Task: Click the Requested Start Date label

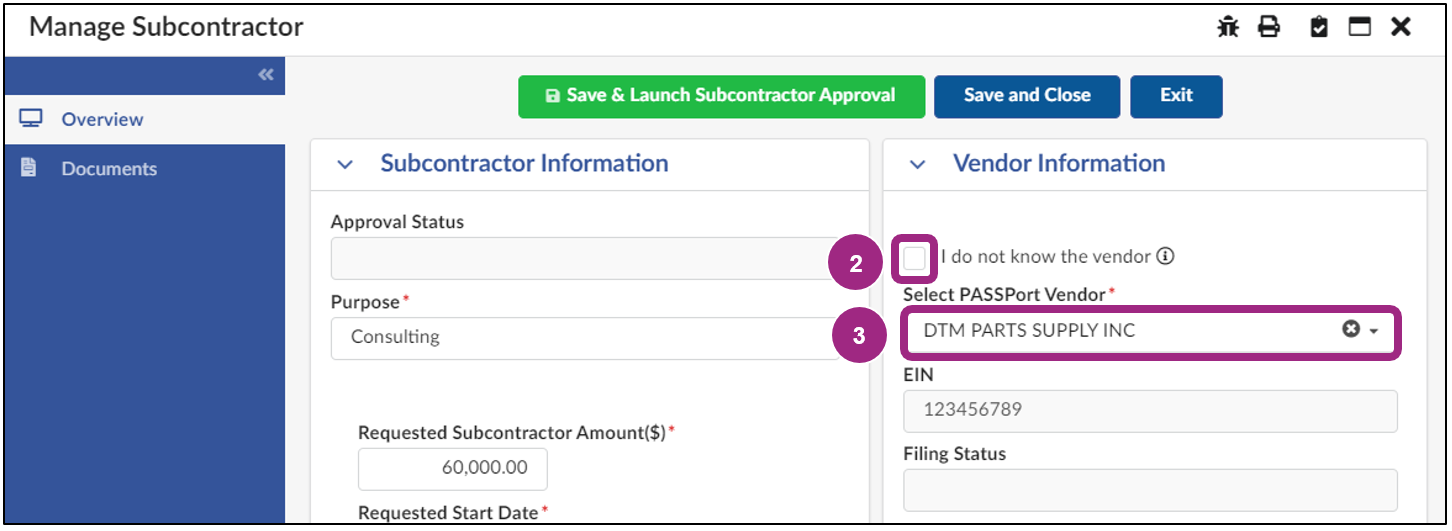Action: pos(449,512)
